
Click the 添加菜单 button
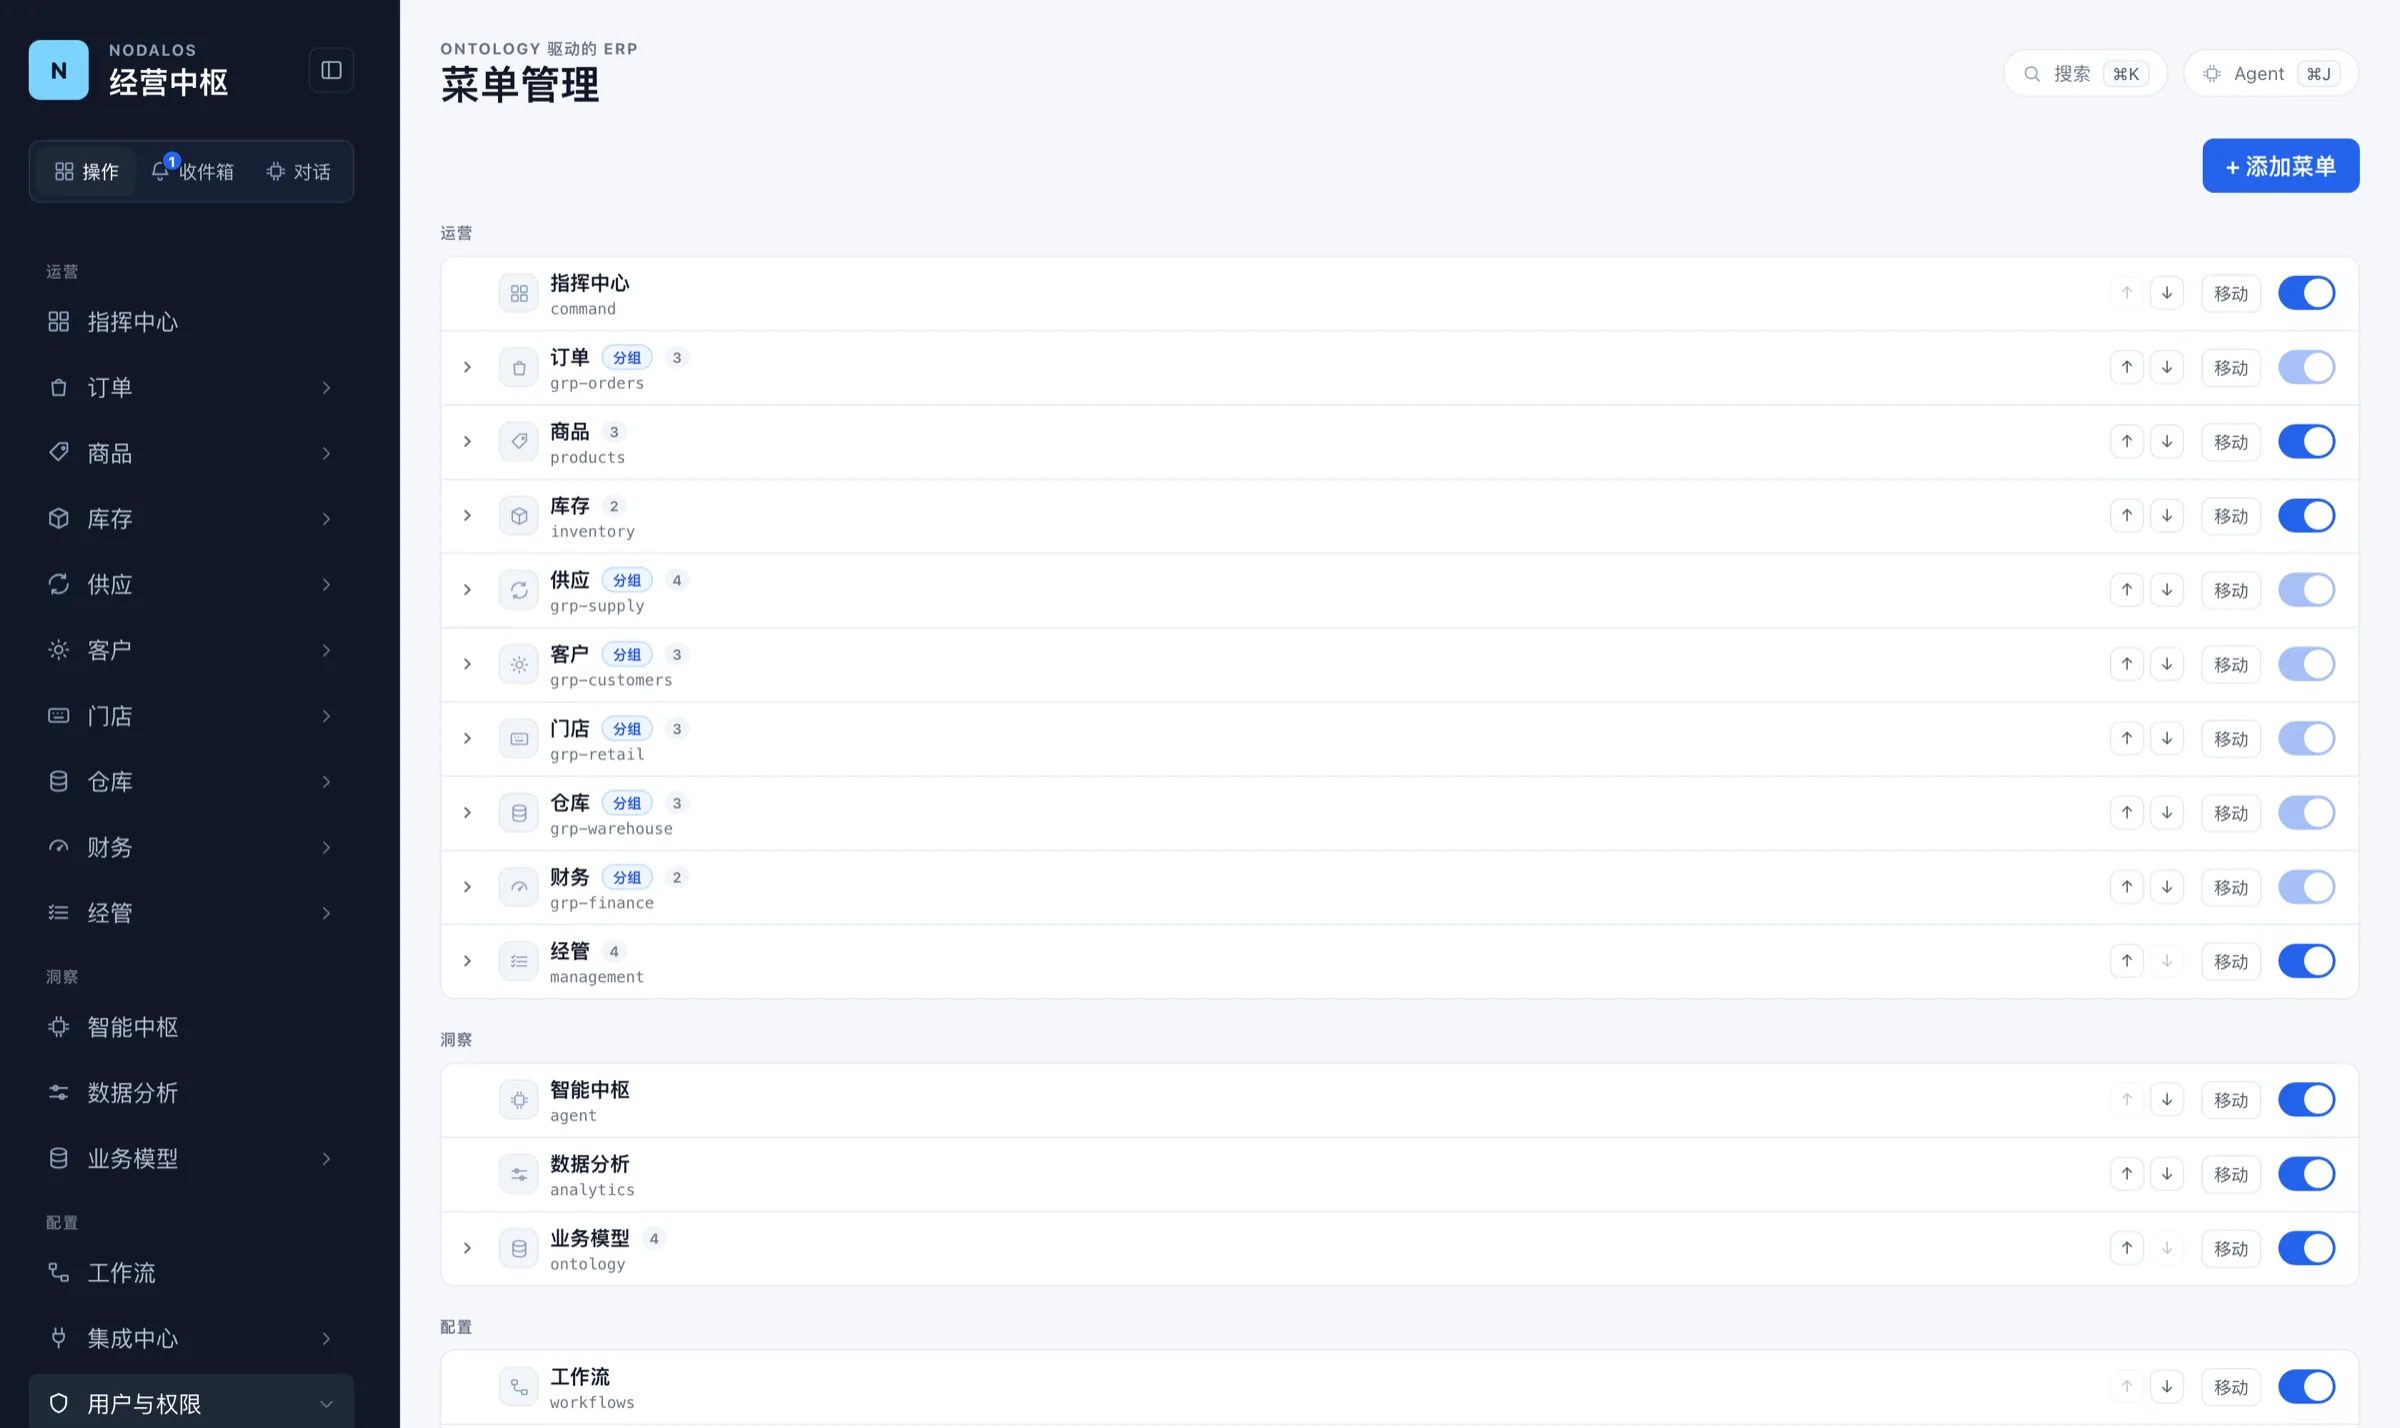tap(2280, 166)
